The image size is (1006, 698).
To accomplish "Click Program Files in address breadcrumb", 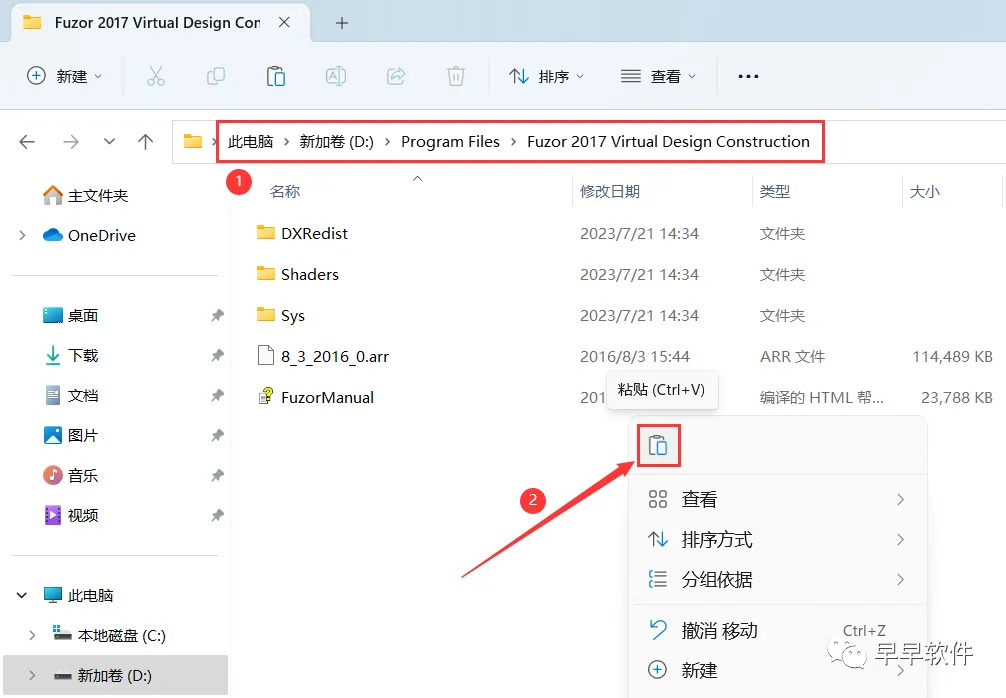I will (450, 142).
